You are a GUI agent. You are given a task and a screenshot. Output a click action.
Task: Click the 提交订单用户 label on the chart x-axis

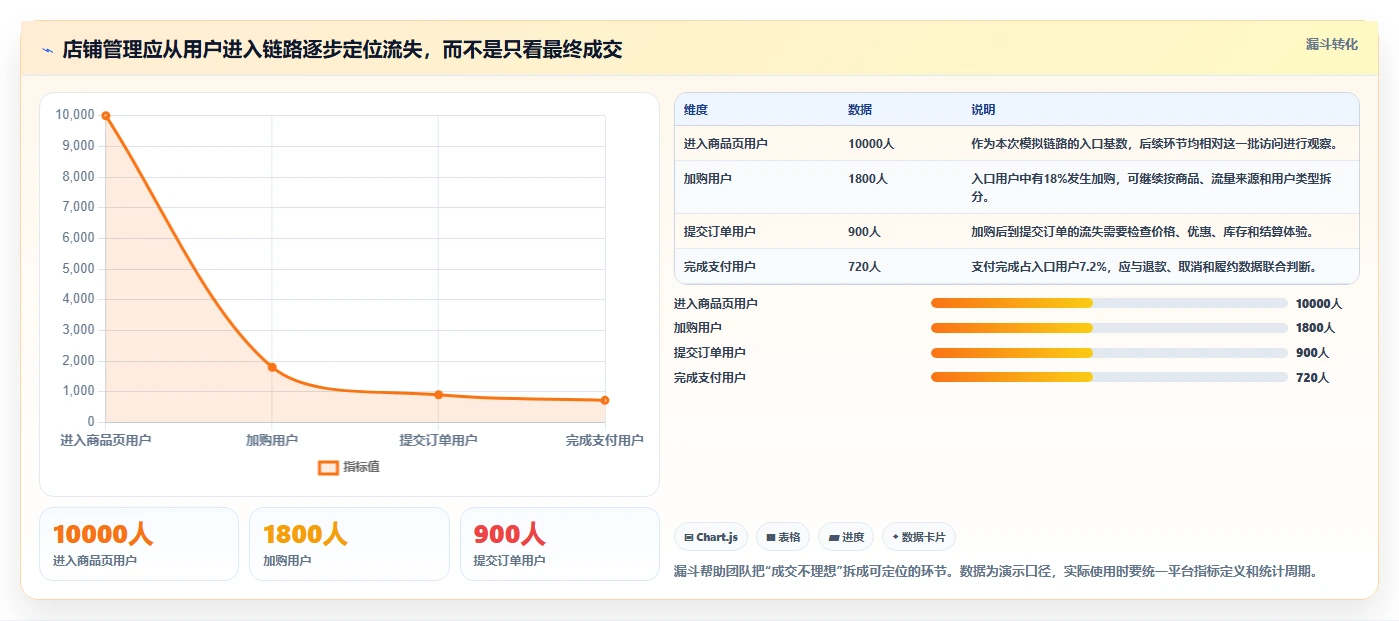coord(438,440)
